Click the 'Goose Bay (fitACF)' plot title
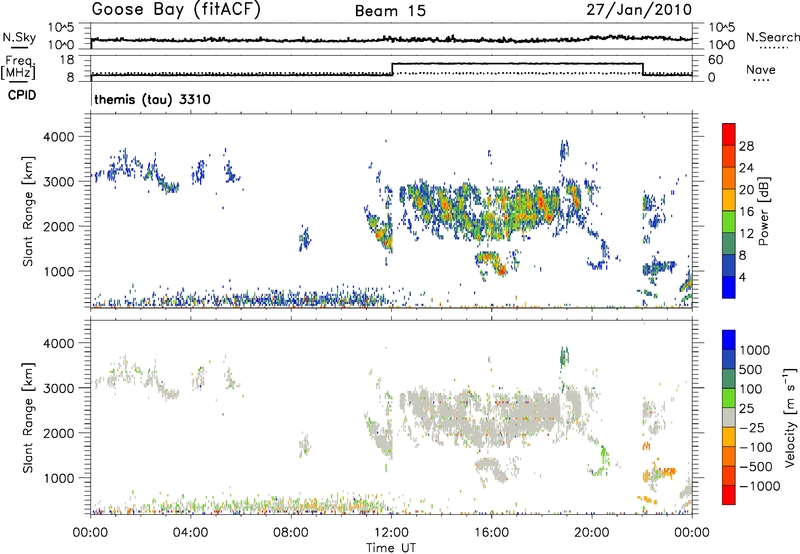 coord(176,10)
